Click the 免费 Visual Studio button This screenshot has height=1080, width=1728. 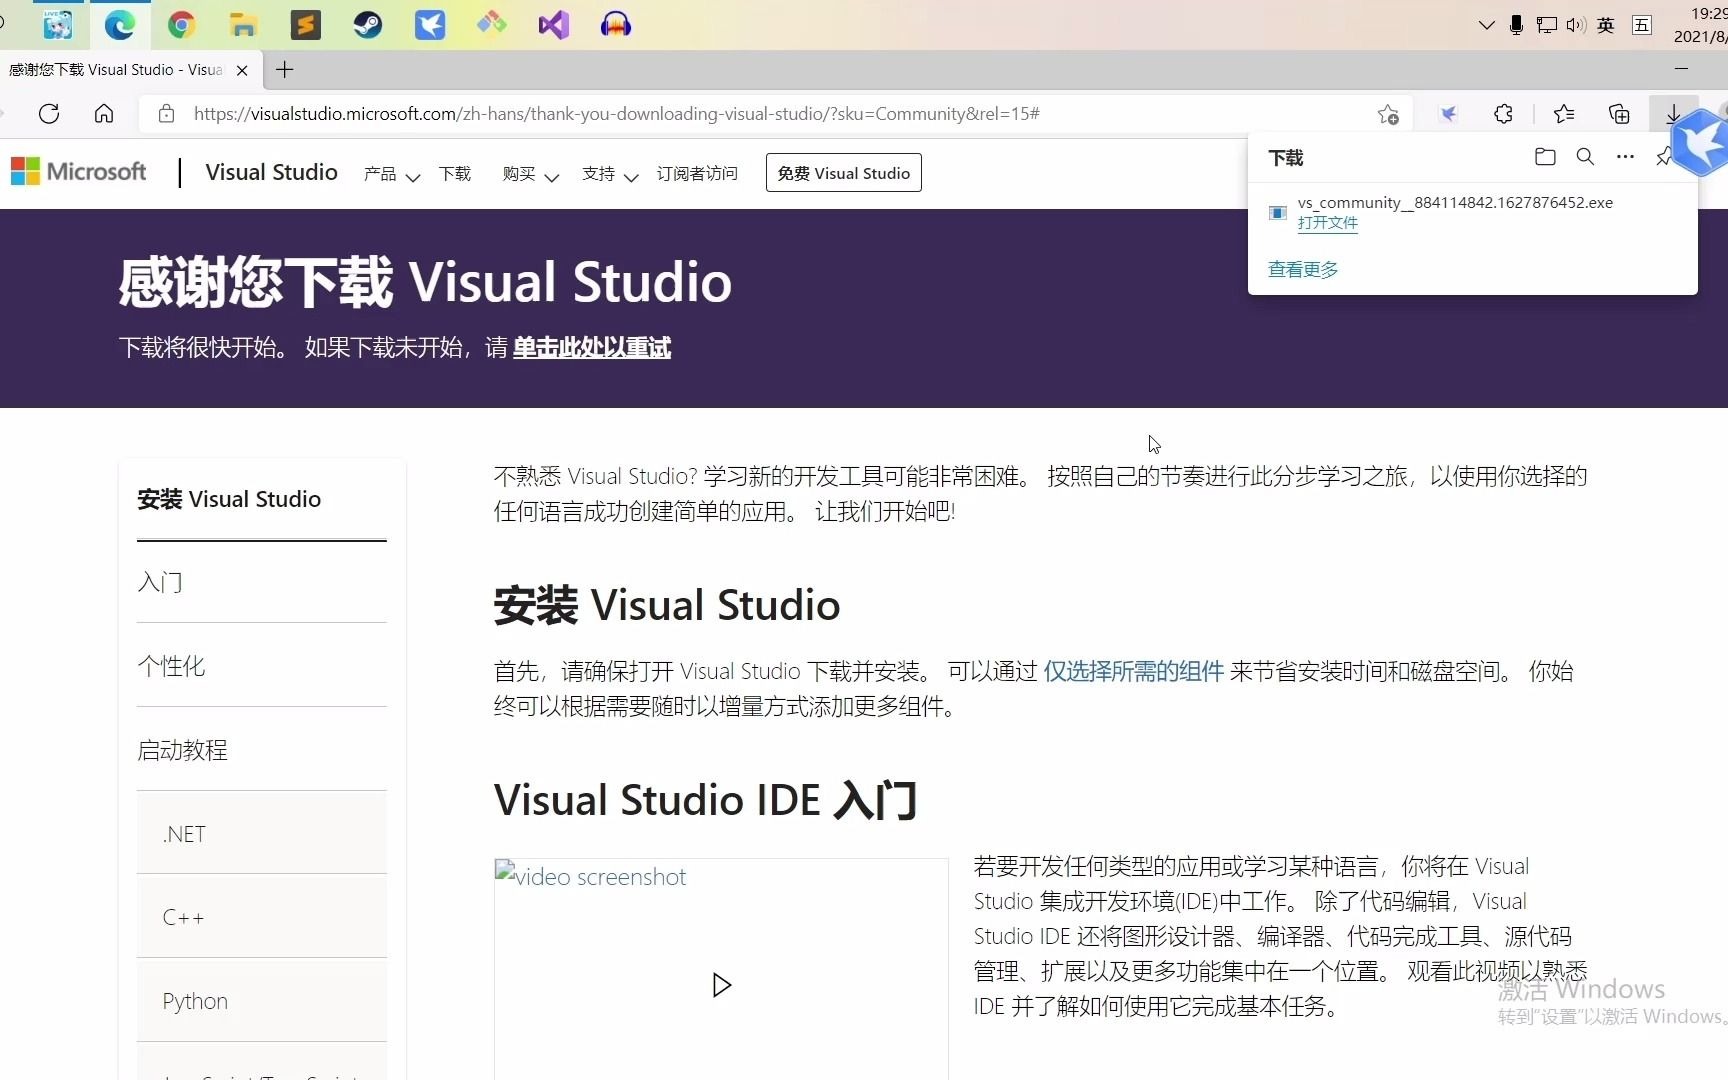click(x=843, y=173)
